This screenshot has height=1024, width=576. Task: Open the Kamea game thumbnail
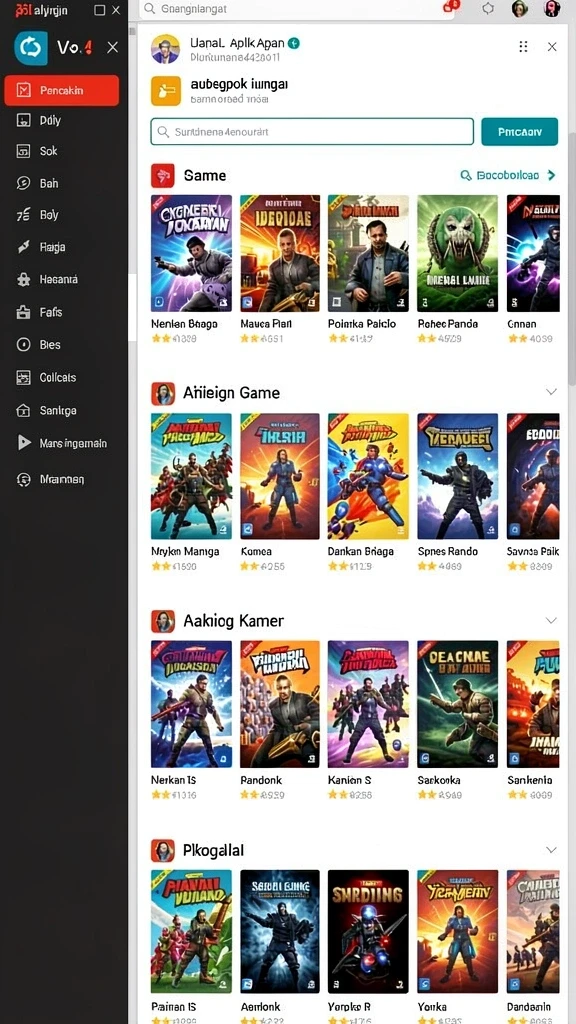(280, 476)
